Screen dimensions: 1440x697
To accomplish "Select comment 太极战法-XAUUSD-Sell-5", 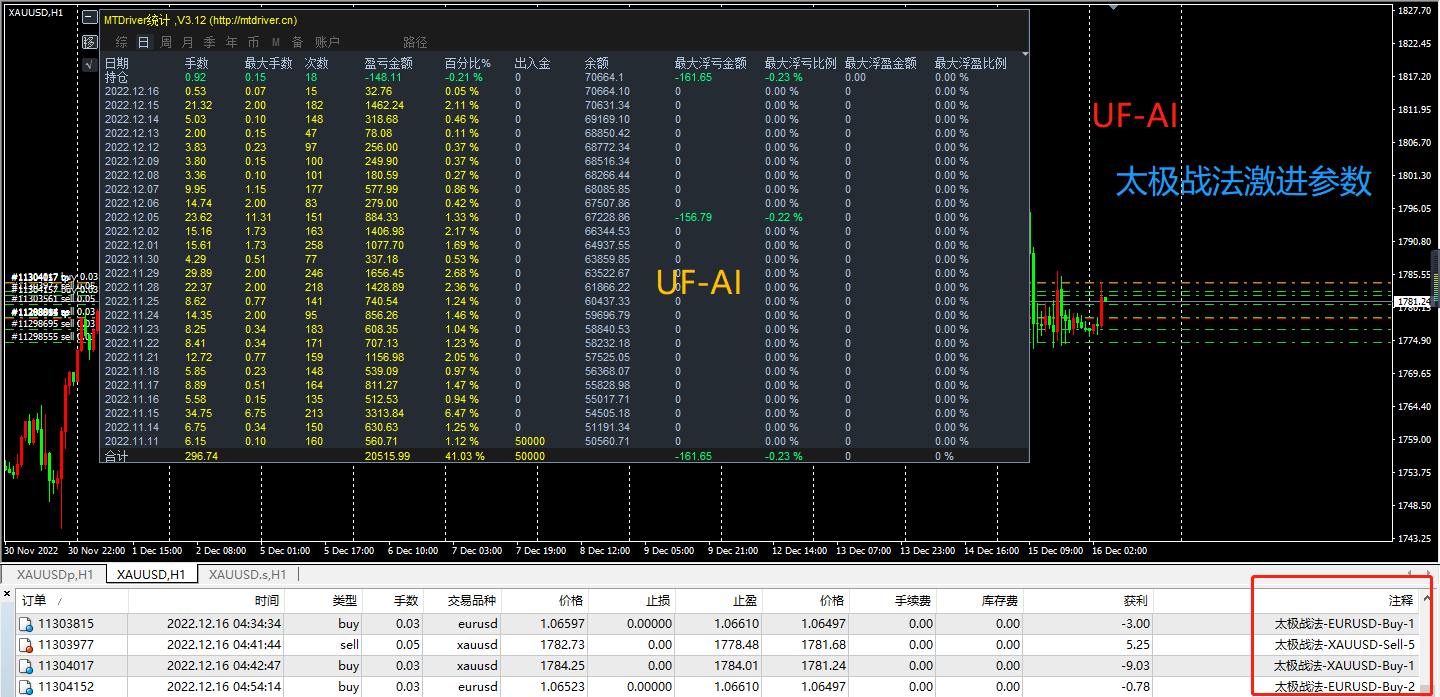I will pos(1344,645).
